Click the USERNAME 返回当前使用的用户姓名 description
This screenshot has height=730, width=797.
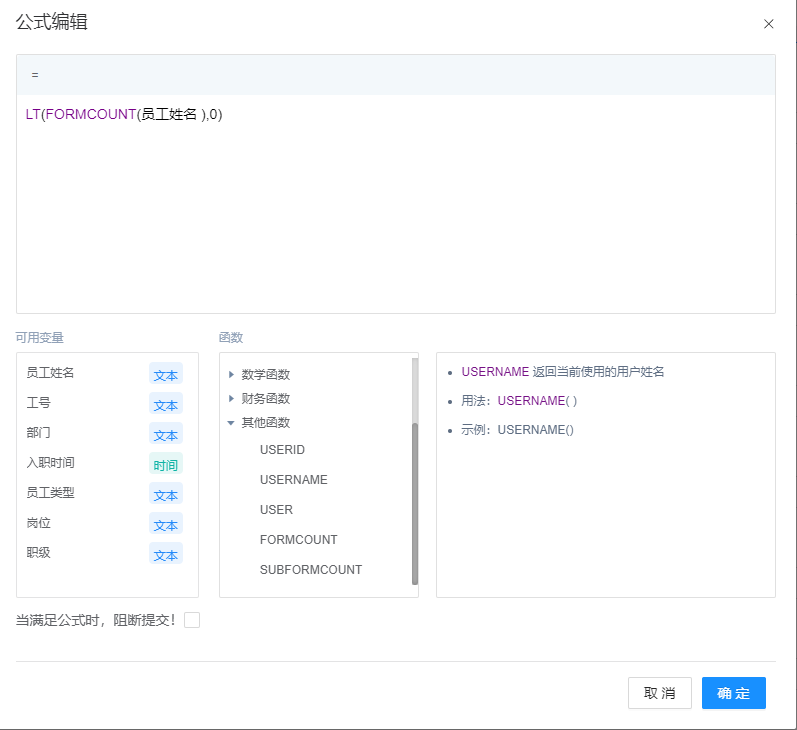(563, 372)
